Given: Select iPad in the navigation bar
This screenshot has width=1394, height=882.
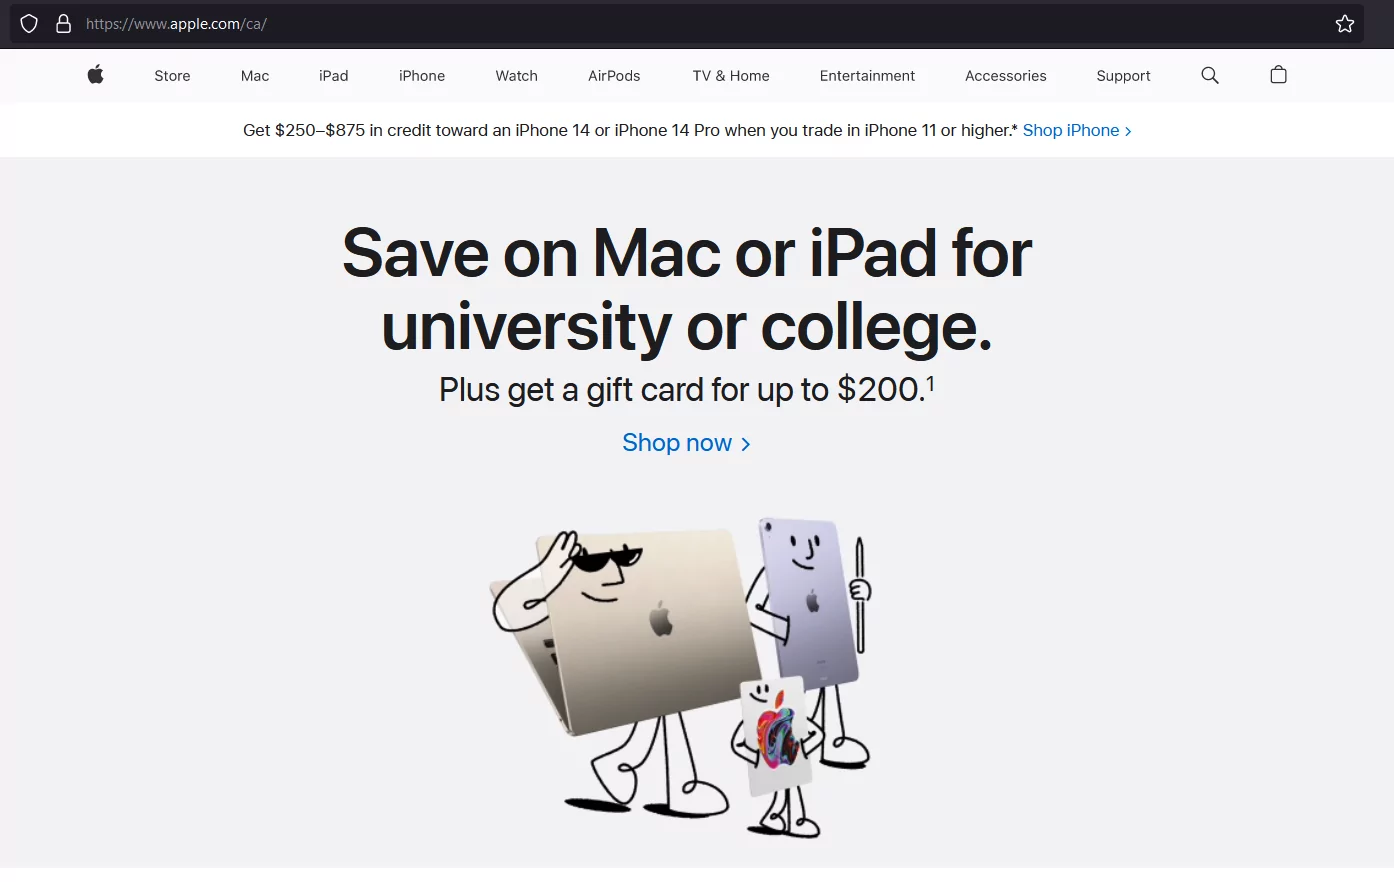Looking at the screenshot, I should point(334,76).
